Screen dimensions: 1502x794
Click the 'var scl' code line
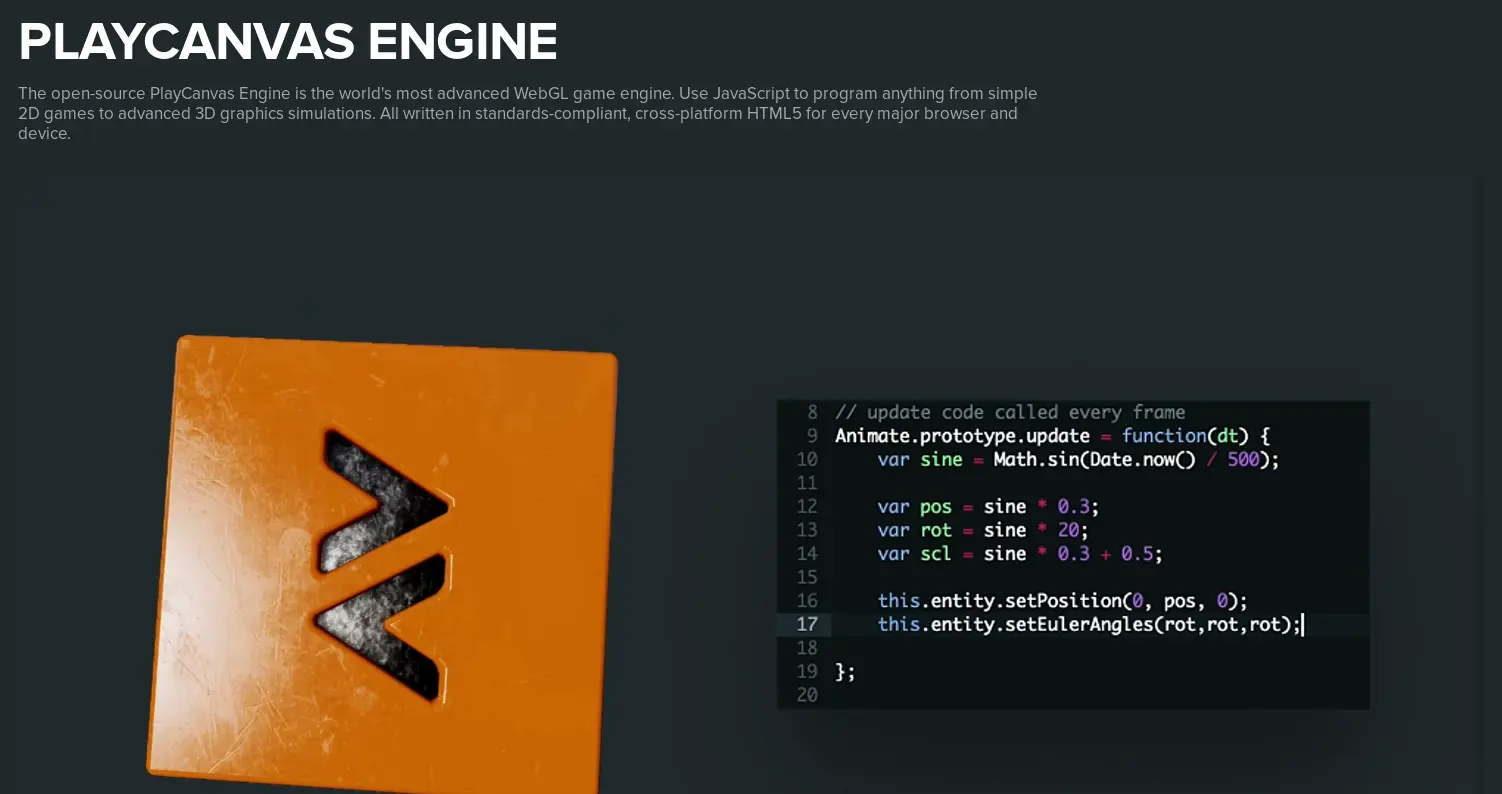[x=1020, y=553]
